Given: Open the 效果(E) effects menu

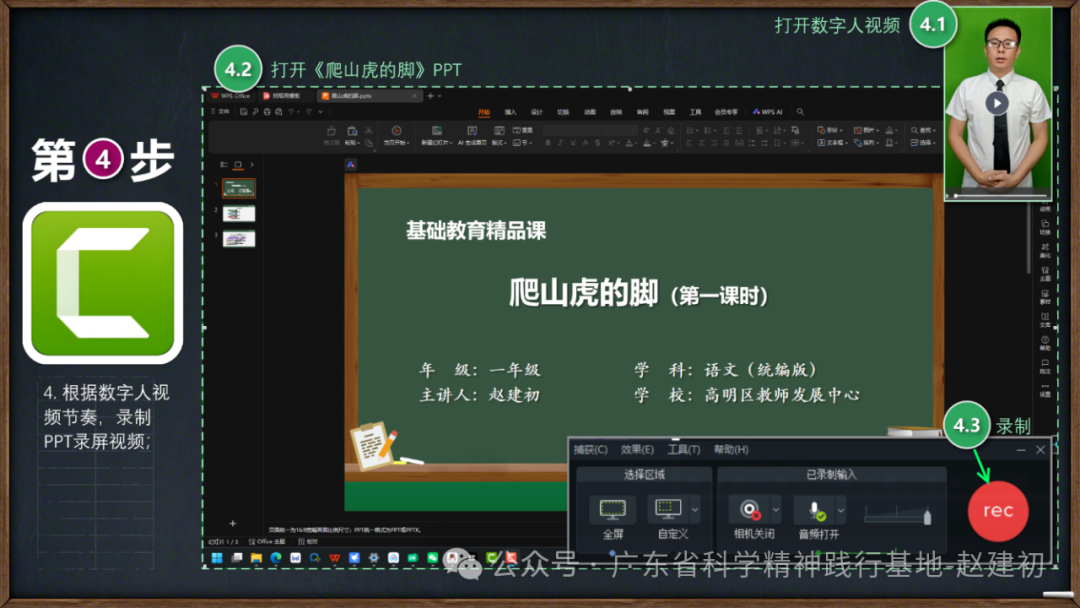Looking at the screenshot, I should [x=637, y=450].
